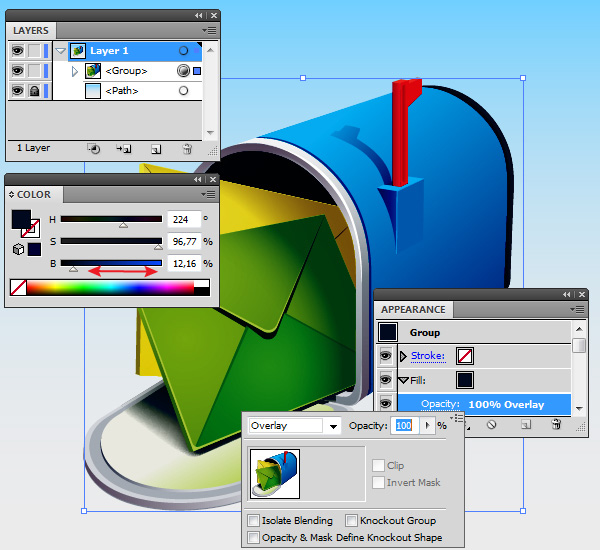Open Layers panel options menu
This screenshot has width=600, height=550.
(x=208, y=31)
